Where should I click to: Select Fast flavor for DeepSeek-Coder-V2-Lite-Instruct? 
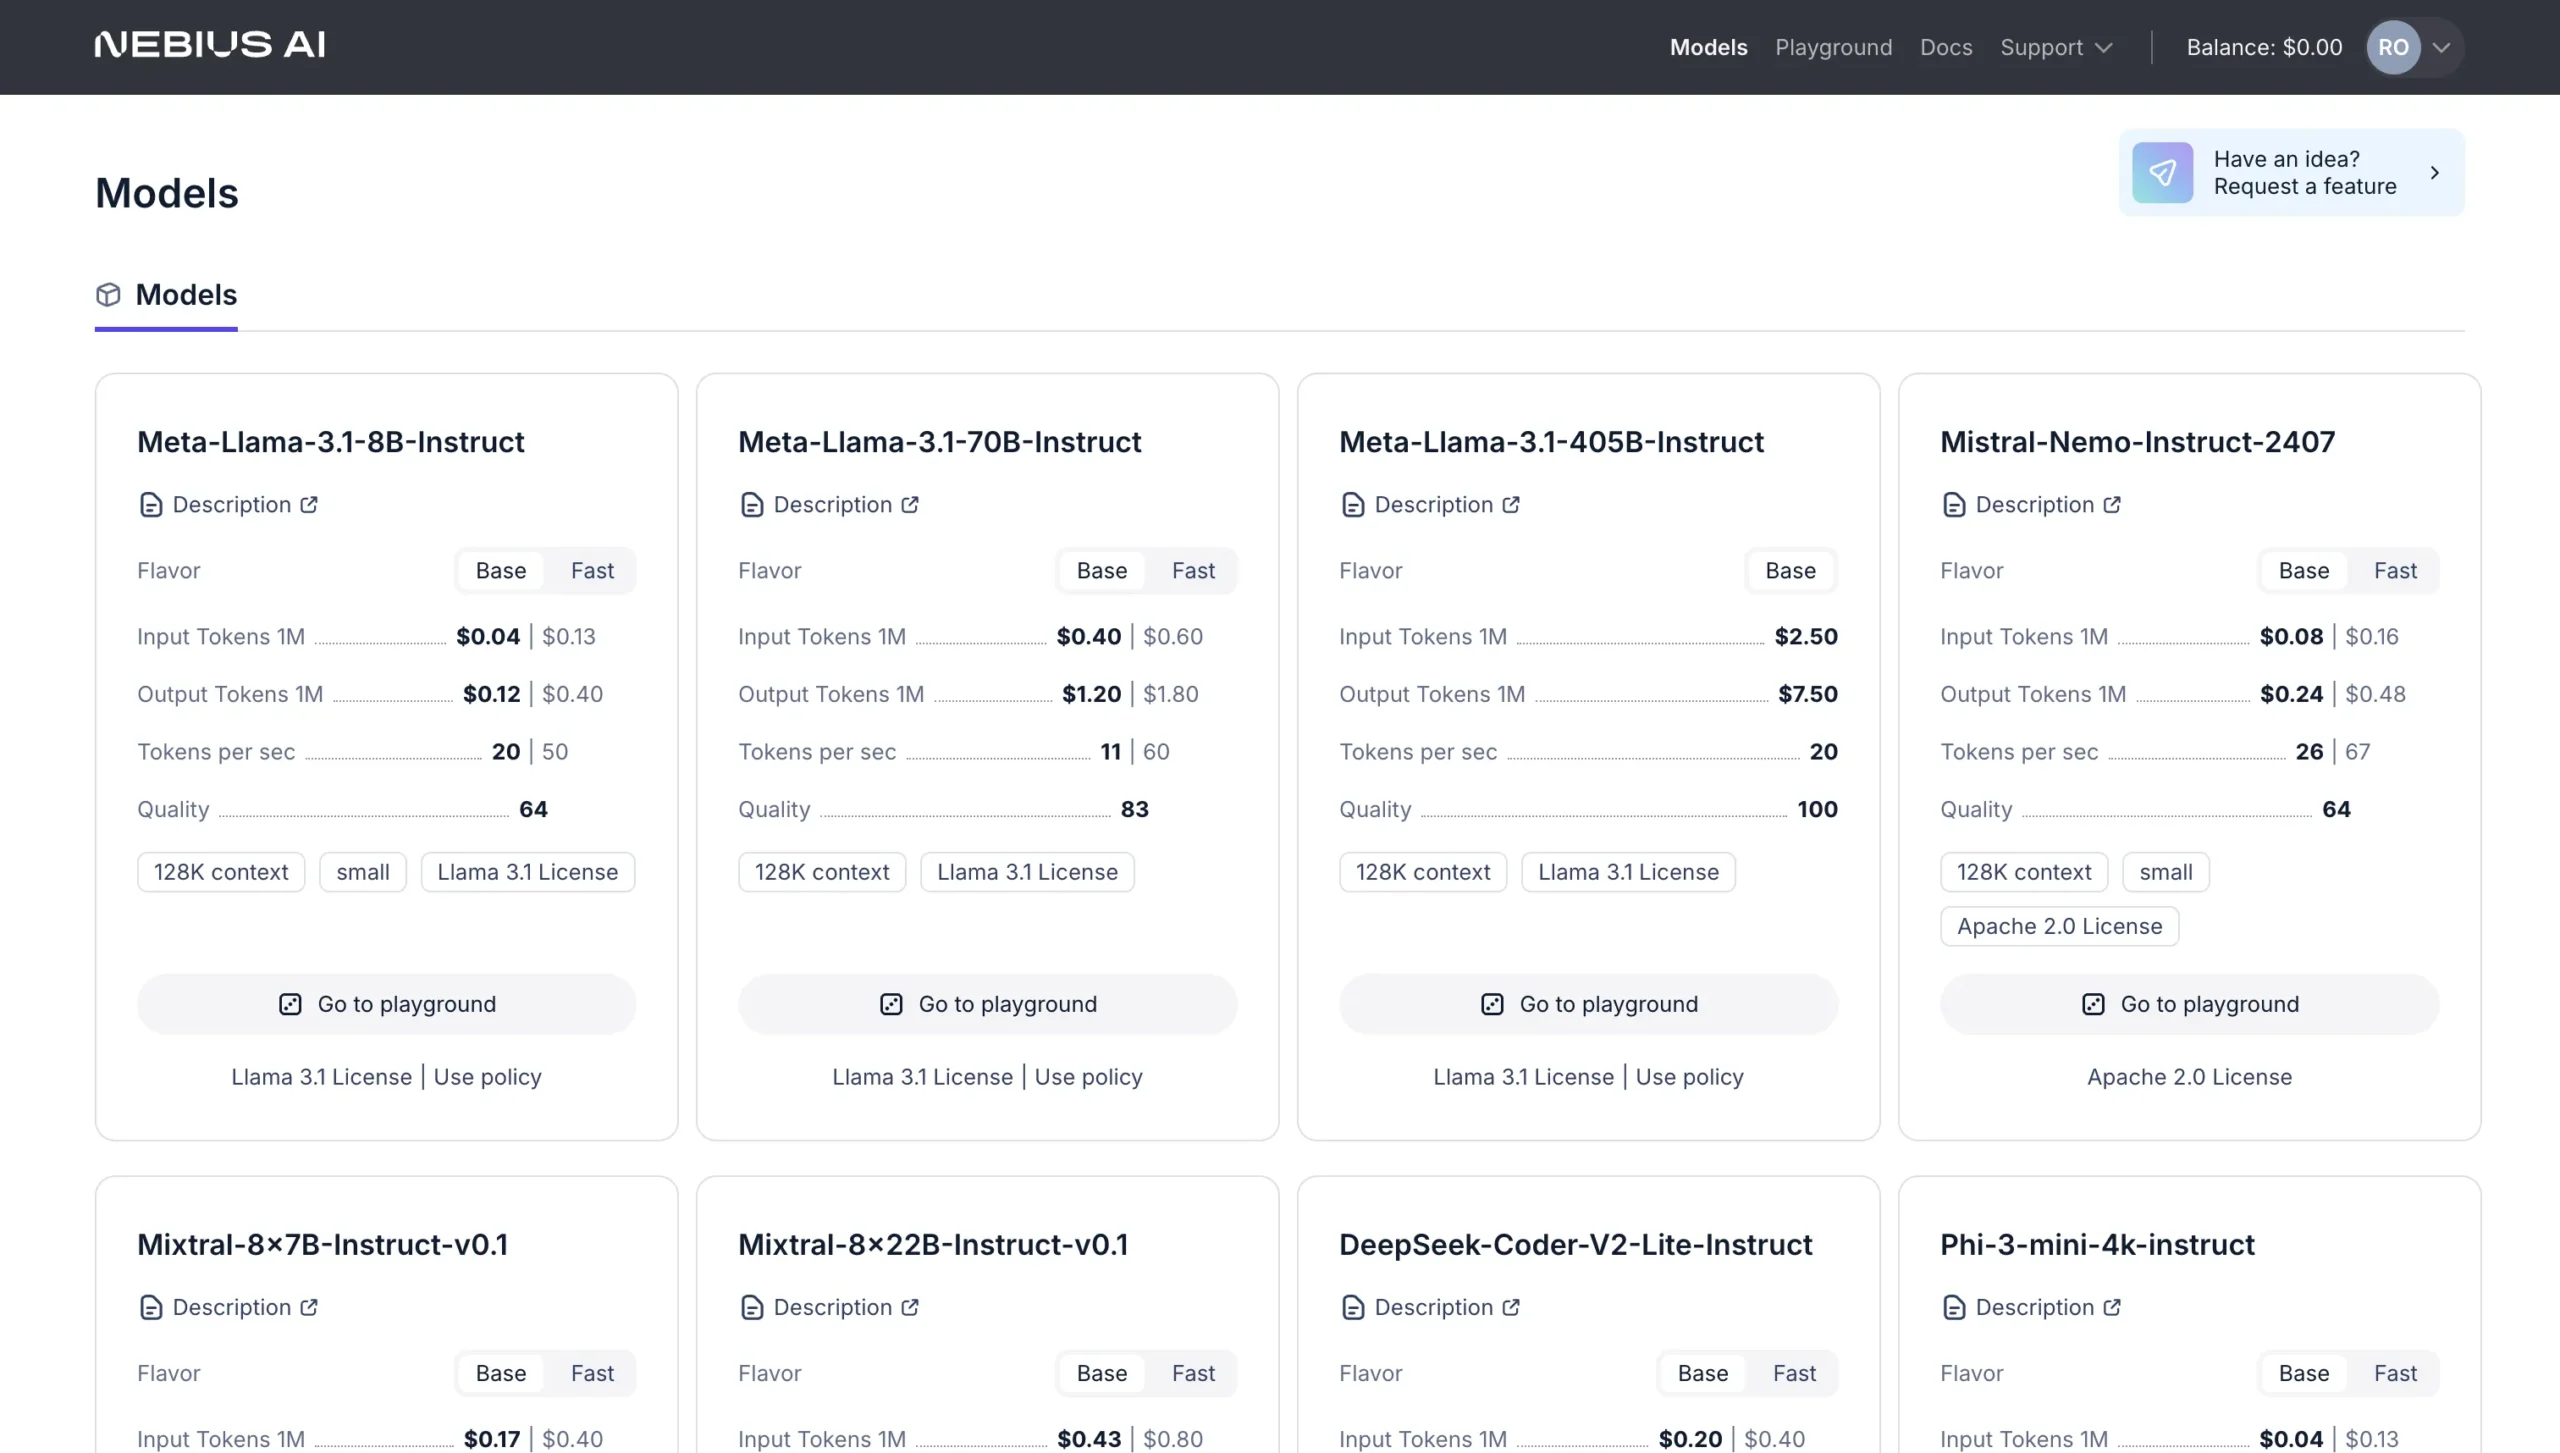[1794, 1374]
